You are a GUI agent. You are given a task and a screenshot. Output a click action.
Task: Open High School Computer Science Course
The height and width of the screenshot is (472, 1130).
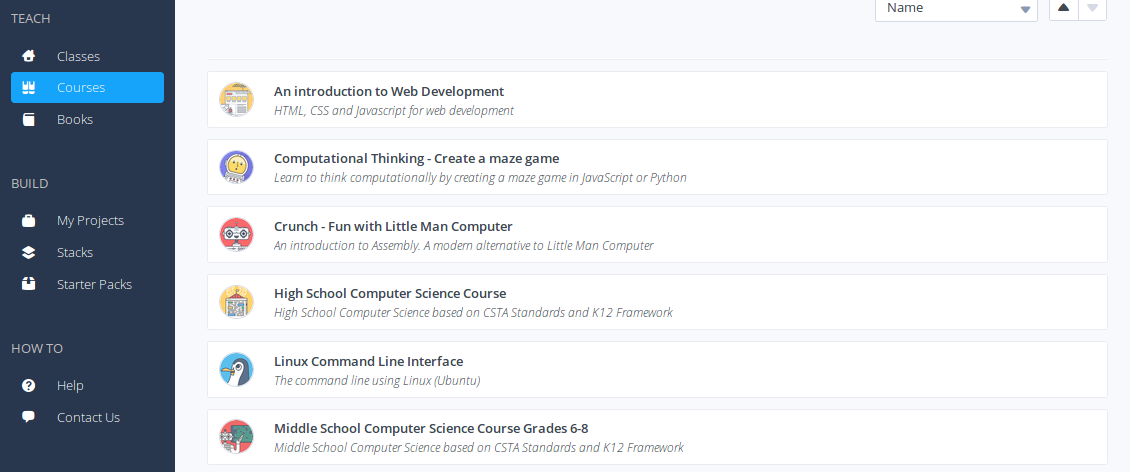click(x=657, y=302)
